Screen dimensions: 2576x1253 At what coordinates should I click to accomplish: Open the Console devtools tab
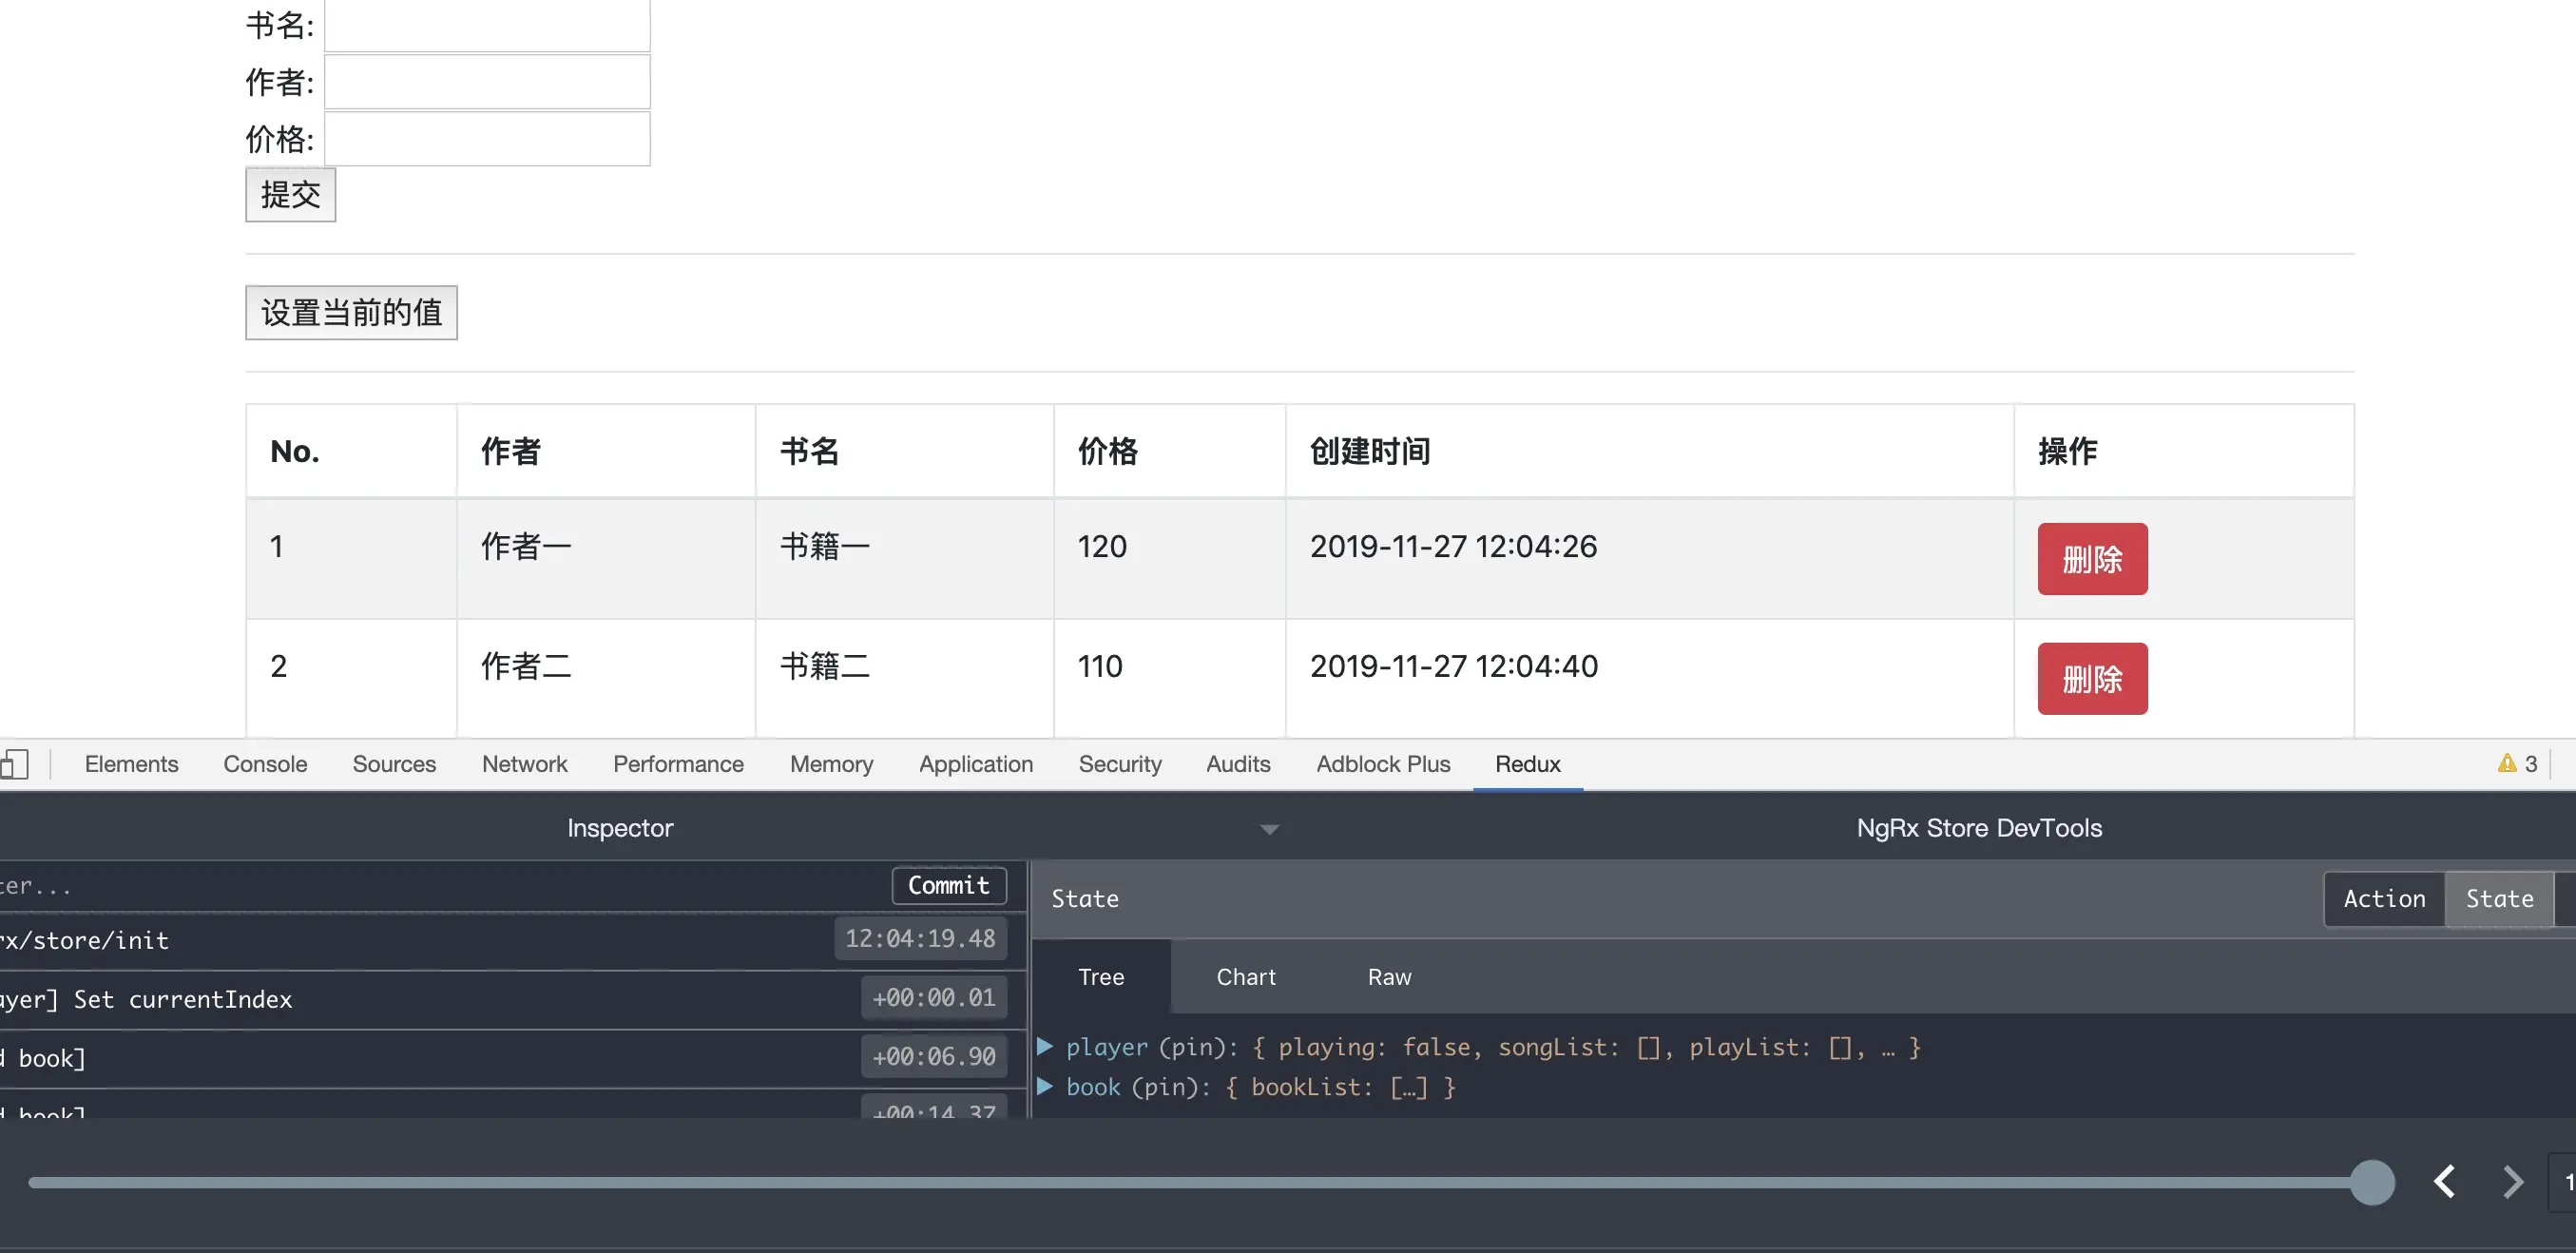[265, 764]
